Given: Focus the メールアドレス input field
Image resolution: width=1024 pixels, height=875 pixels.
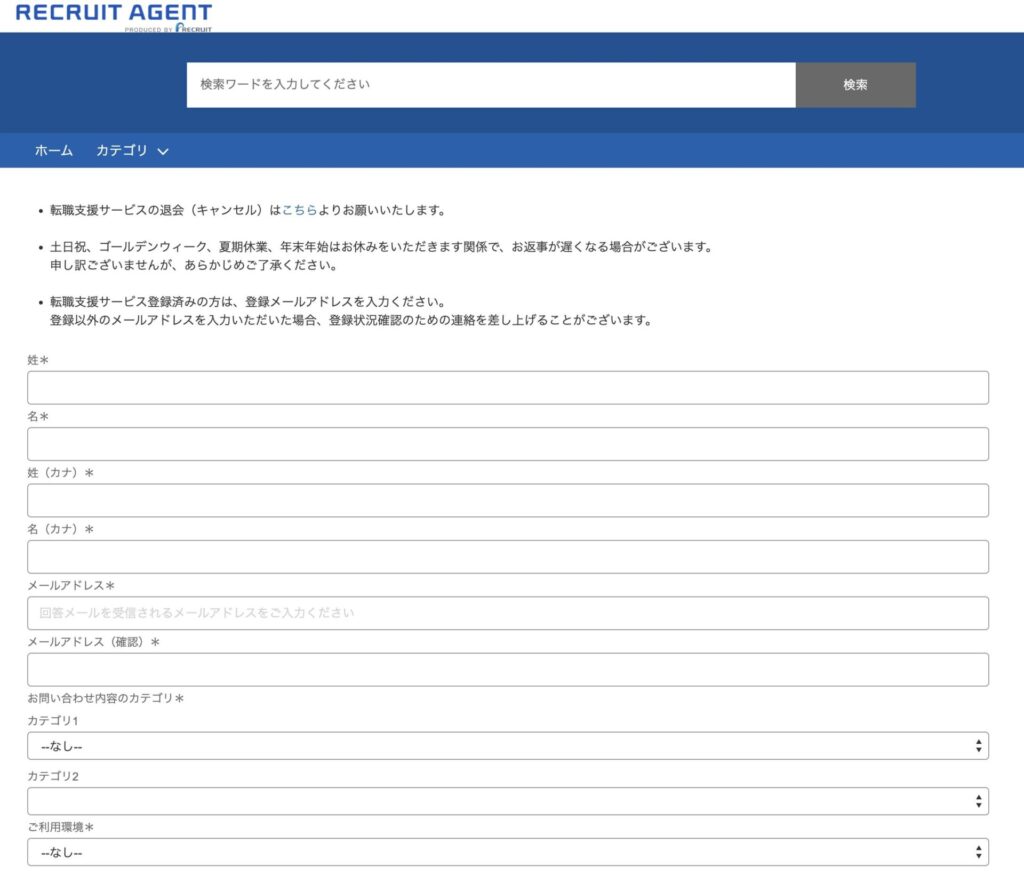Looking at the screenshot, I should tap(507, 613).
